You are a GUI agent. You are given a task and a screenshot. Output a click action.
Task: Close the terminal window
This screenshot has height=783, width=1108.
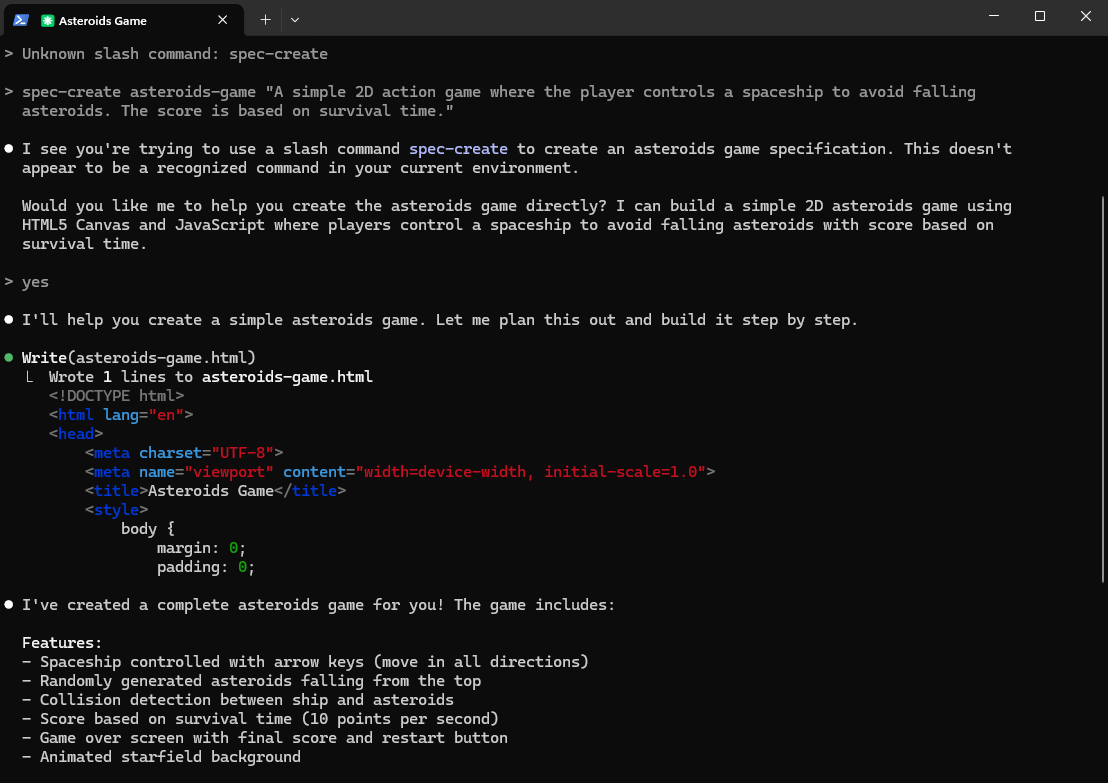click(1085, 16)
